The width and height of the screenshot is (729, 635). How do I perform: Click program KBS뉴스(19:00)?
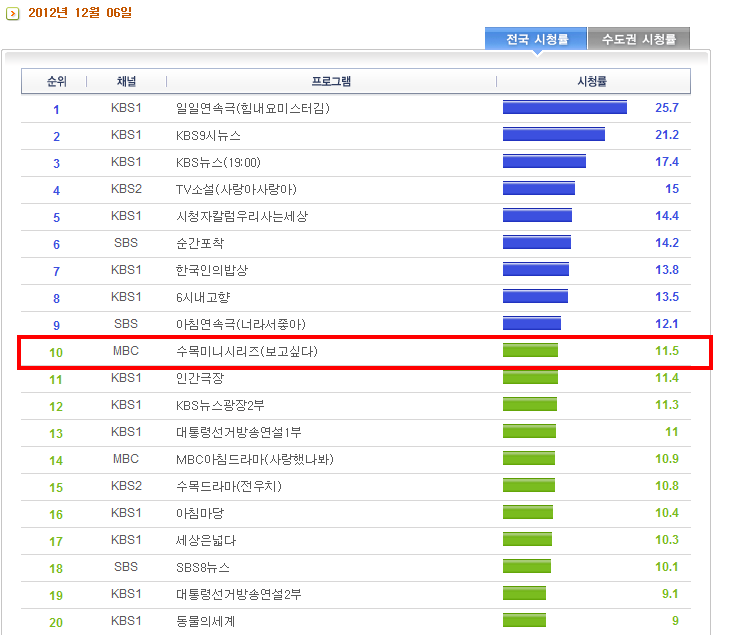[218, 162]
